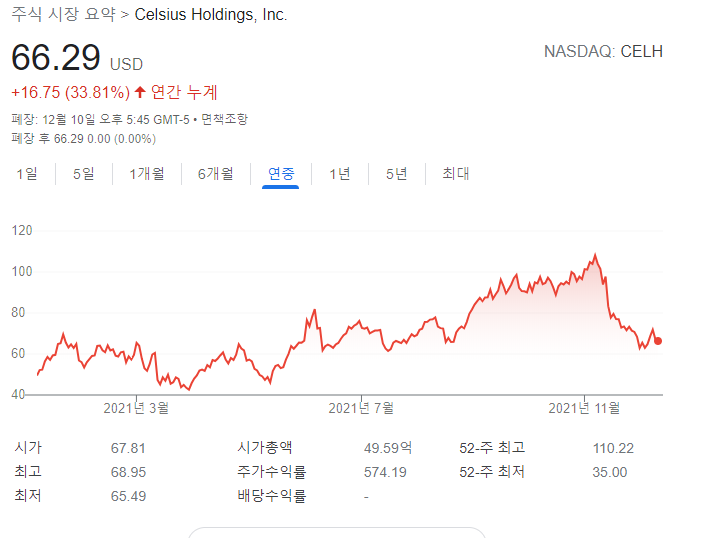Click the 최저 value 65.49
The height and width of the screenshot is (538, 706).
pyautogui.click(x=128, y=496)
